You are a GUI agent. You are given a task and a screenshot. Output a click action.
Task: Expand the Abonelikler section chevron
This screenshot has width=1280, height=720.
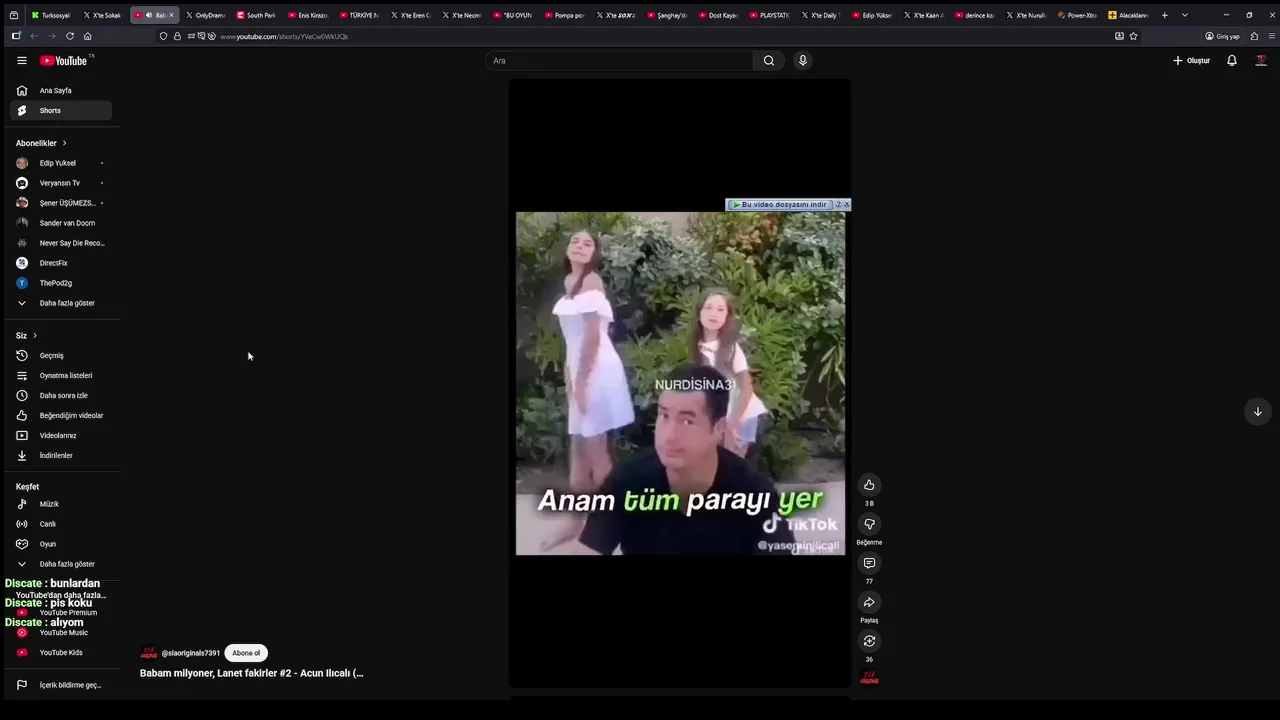click(64, 143)
